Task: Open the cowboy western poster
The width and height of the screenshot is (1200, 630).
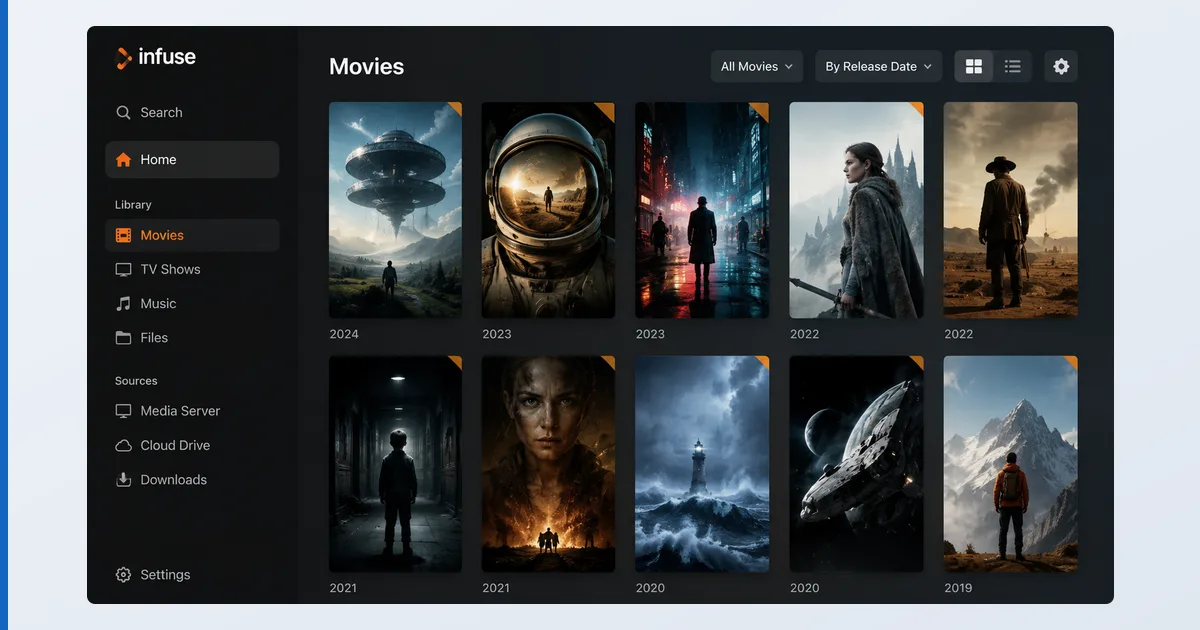Action: point(1011,210)
